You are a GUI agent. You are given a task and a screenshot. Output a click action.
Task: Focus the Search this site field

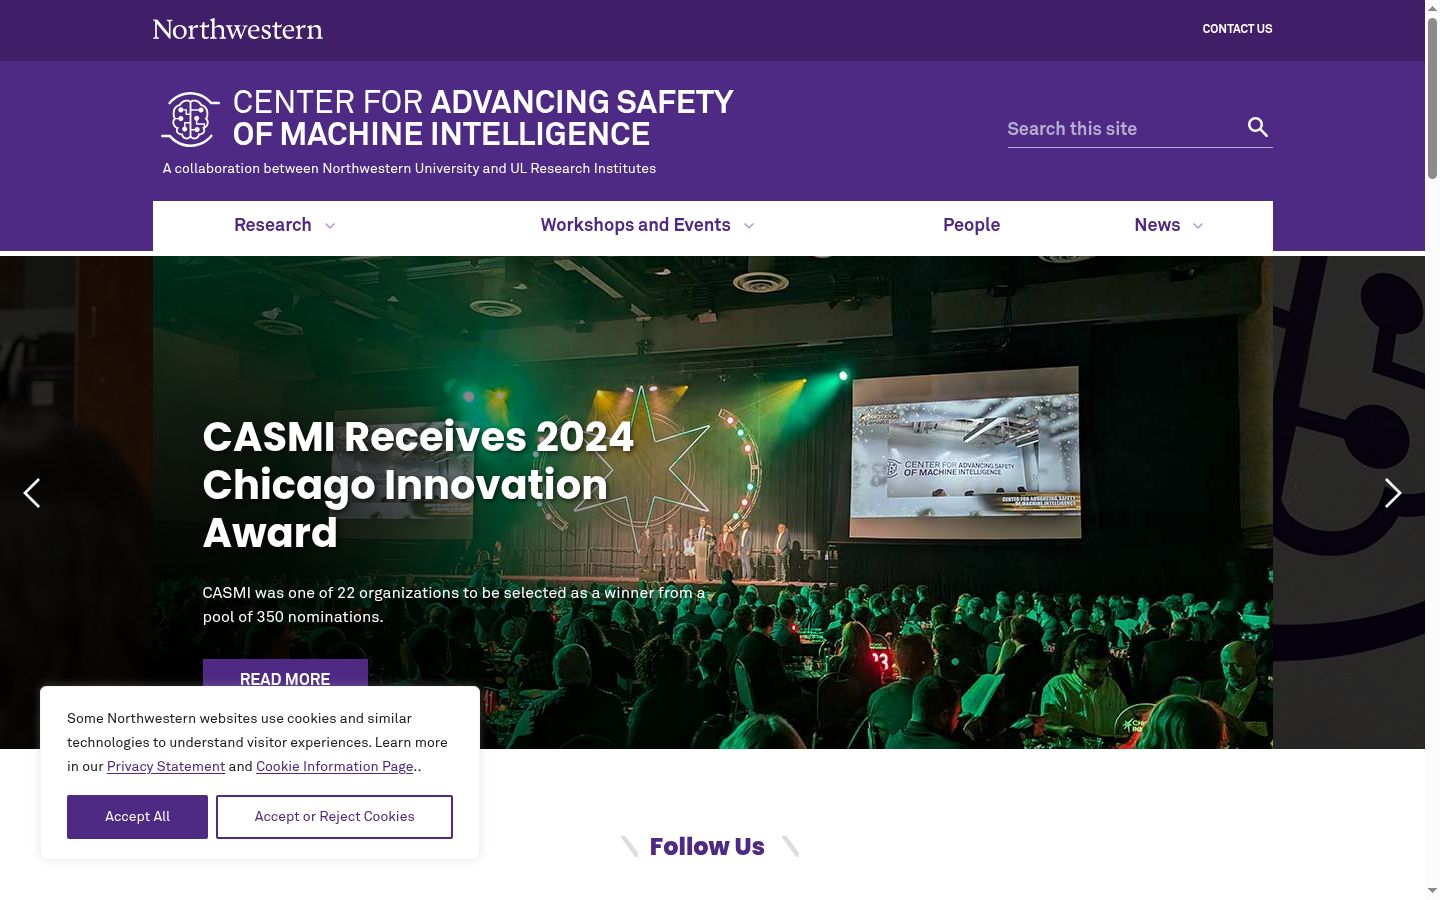click(1124, 129)
